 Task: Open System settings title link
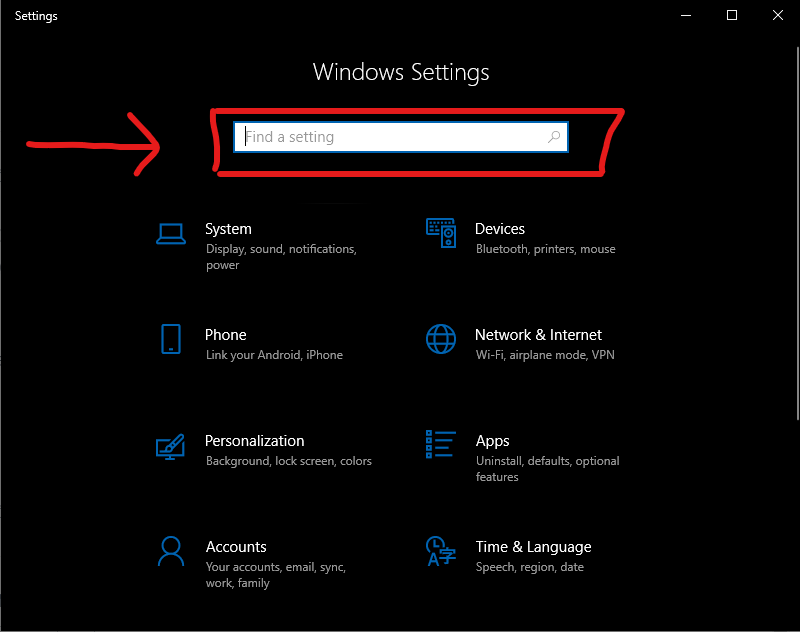[228, 229]
